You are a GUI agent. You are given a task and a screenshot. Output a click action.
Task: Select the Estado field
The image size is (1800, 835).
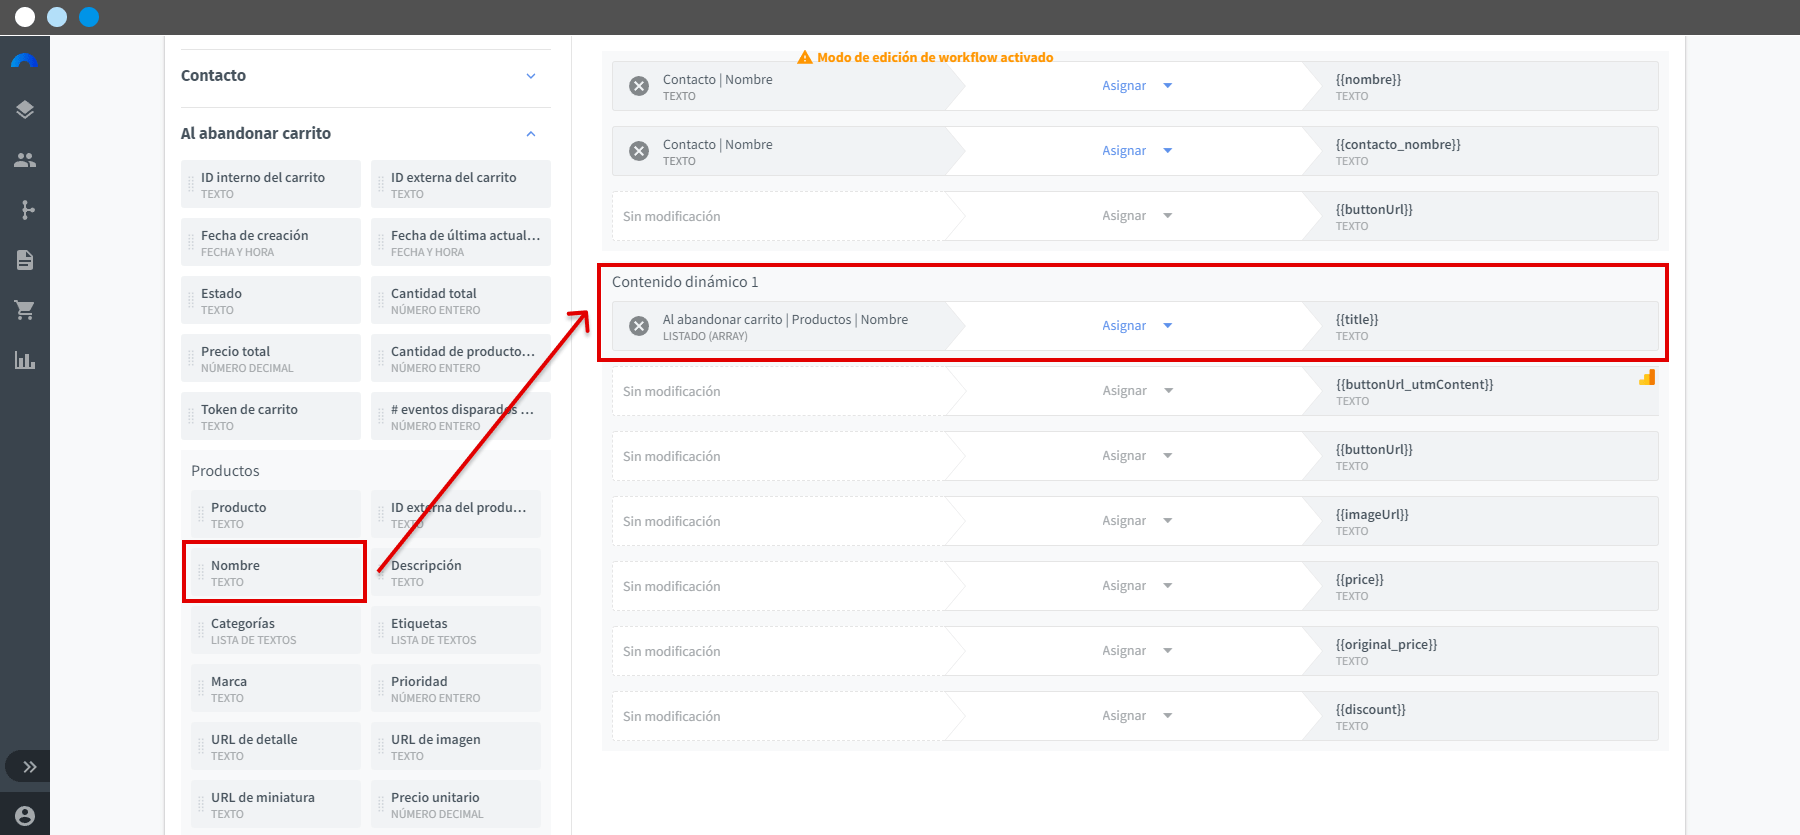271,300
